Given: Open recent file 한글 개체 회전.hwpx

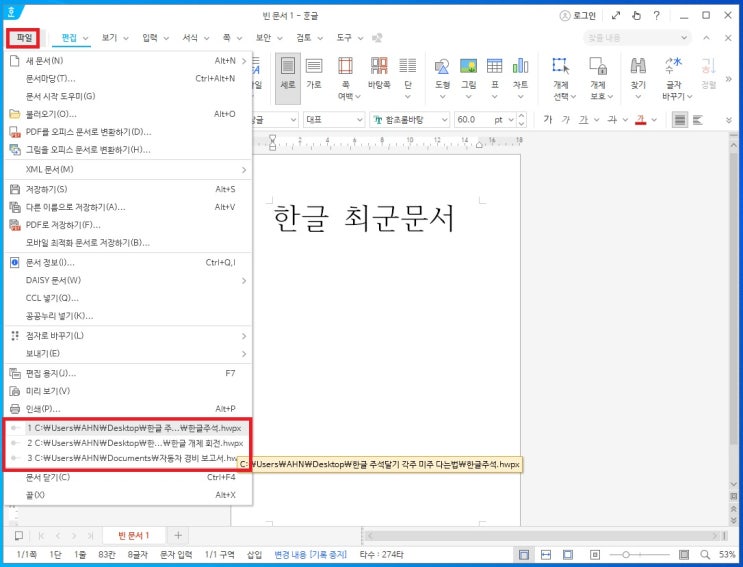Looking at the screenshot, I should 128,443.
